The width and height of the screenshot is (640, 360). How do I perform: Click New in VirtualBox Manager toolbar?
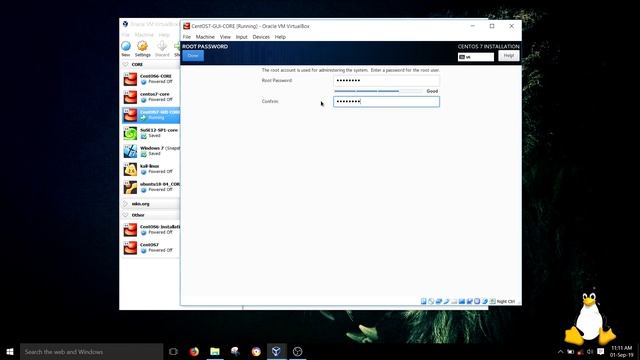click(126, 49)
